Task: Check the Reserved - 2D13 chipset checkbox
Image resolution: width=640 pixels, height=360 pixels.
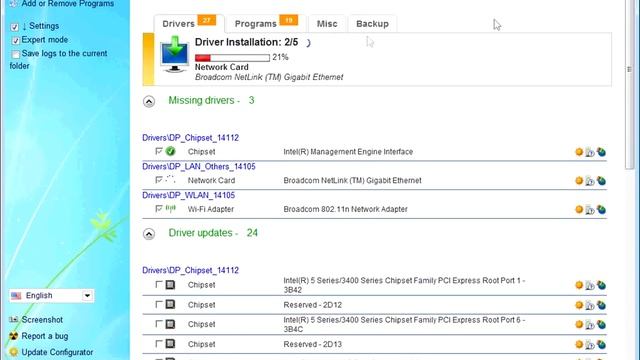Action: pos(159,344)
